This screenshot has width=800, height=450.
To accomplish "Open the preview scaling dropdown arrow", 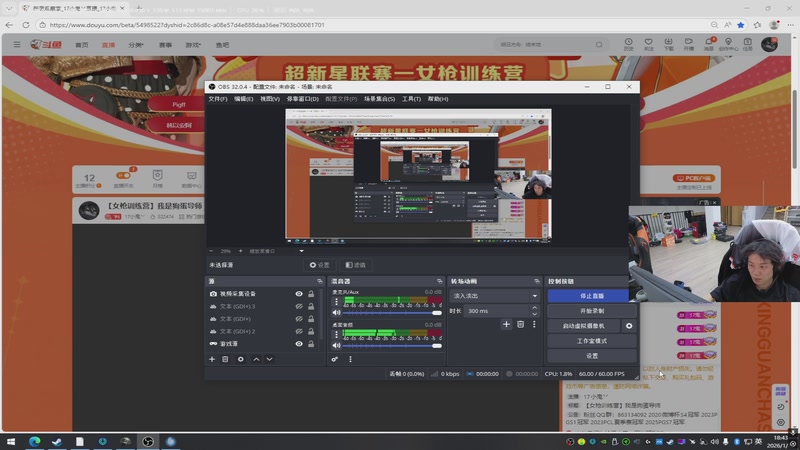I will (x=301, y=251).
